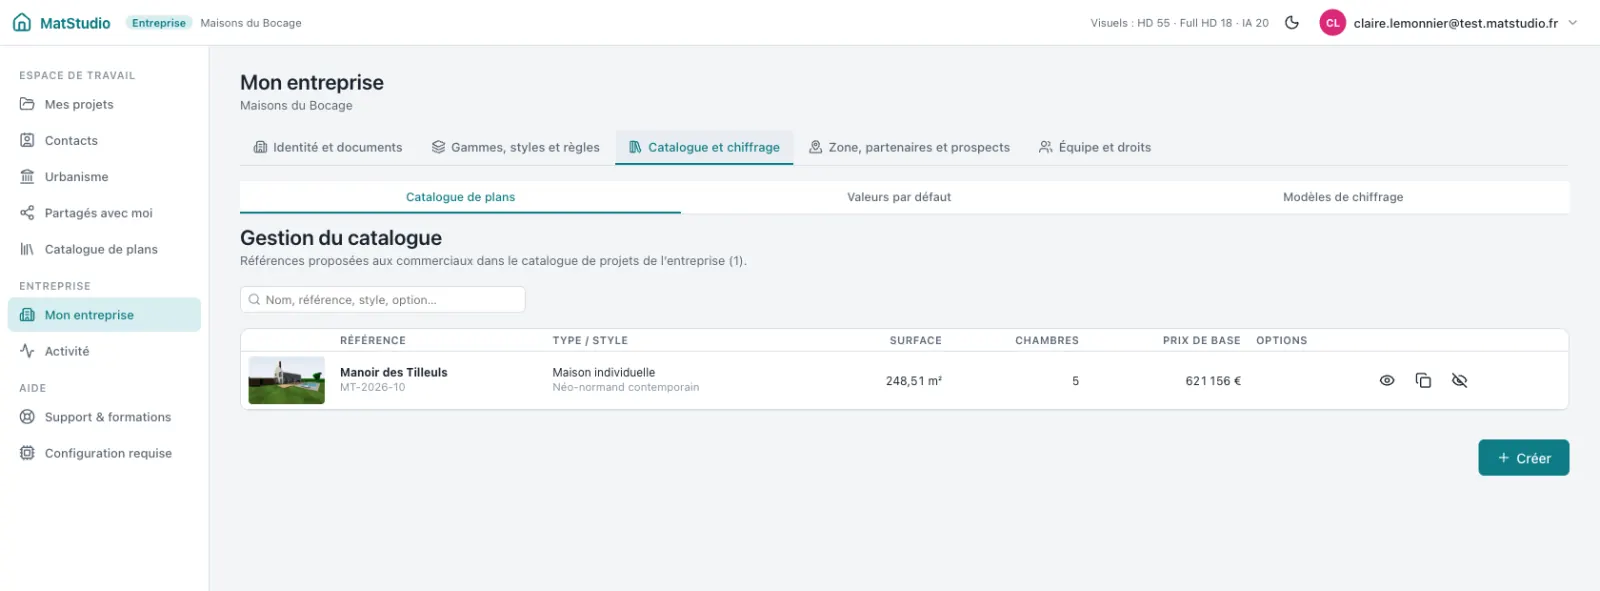Image resolution: width=1600 pixels, height=591 pixels.
Task: Click the 248,51 m² surface value
Action: pyautogui.click(x=914, y=381)
